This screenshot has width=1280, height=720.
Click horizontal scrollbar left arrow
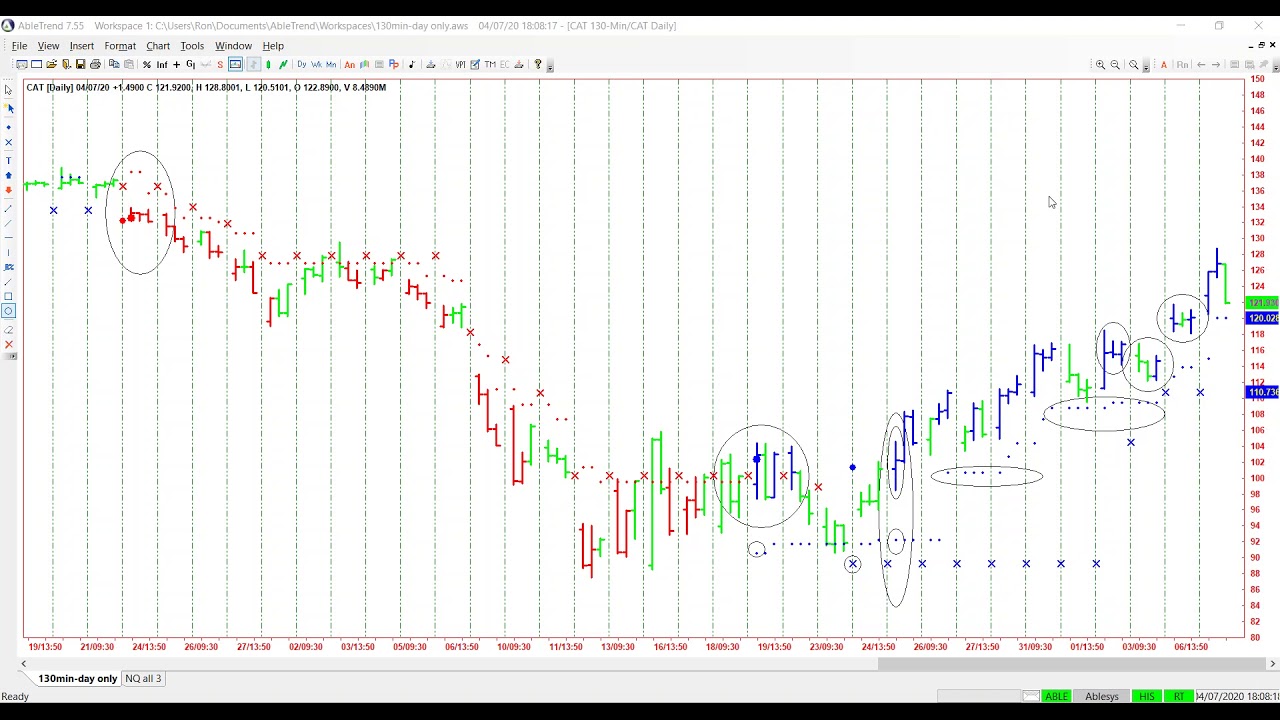pos(23,663)
